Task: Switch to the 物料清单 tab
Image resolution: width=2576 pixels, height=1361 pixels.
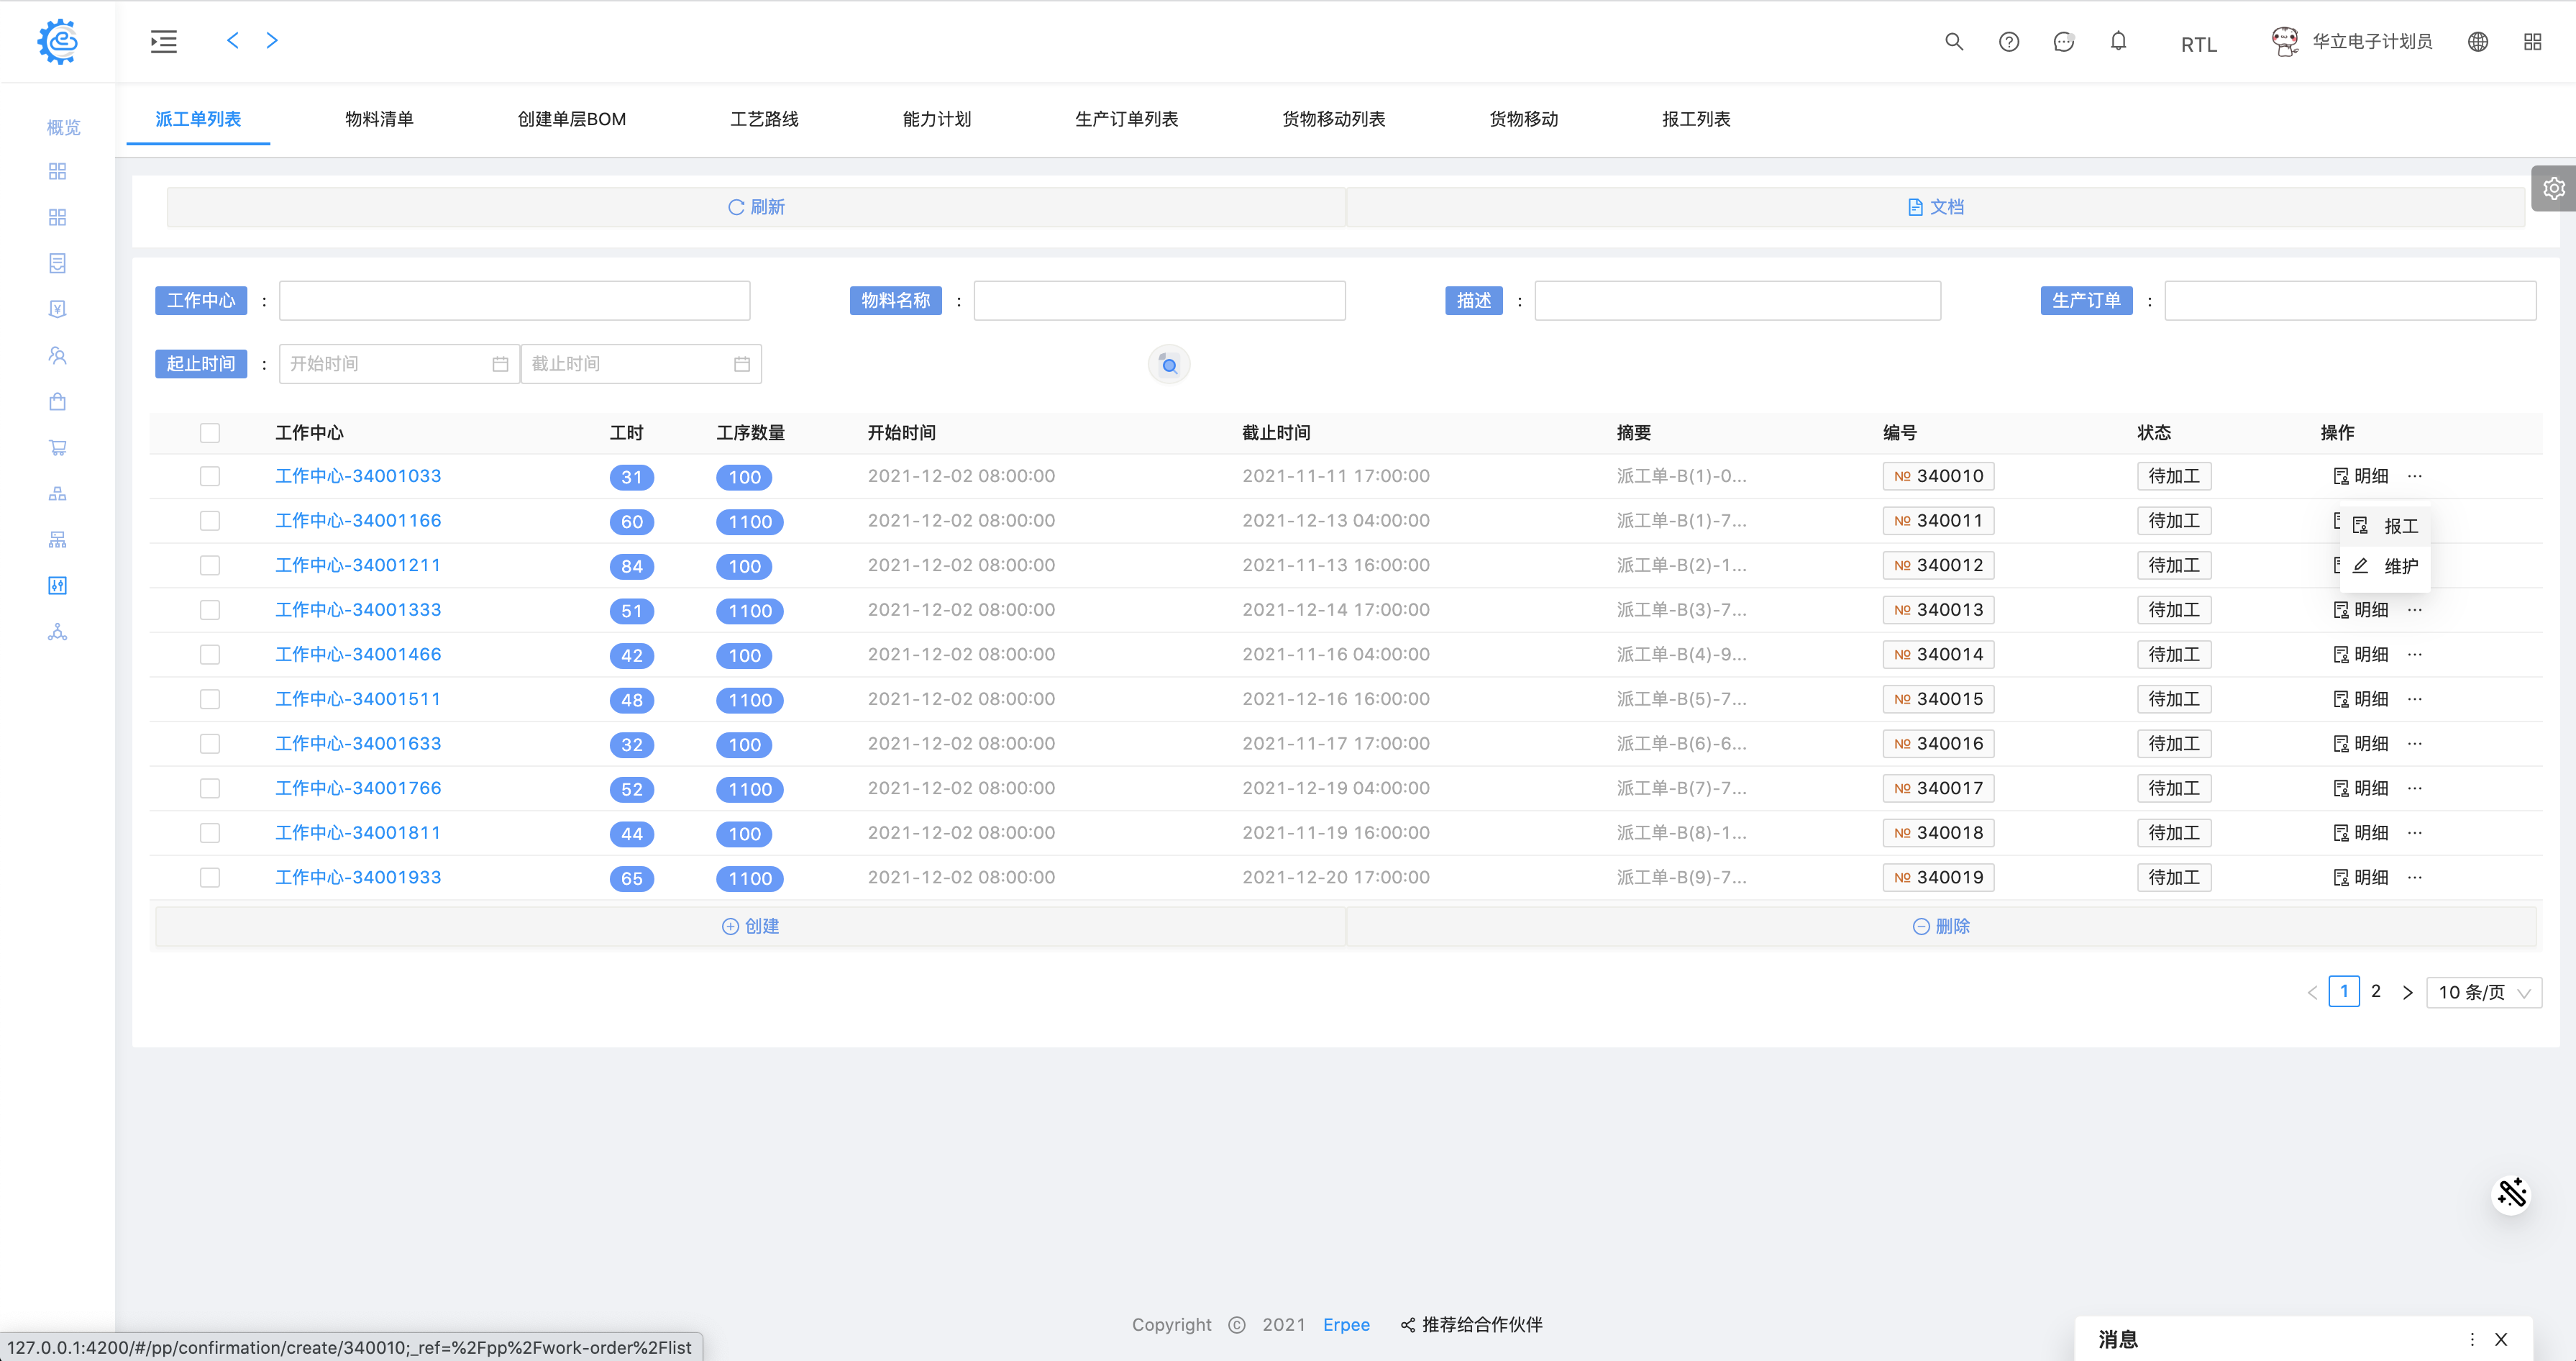Action: click(379, 119)
